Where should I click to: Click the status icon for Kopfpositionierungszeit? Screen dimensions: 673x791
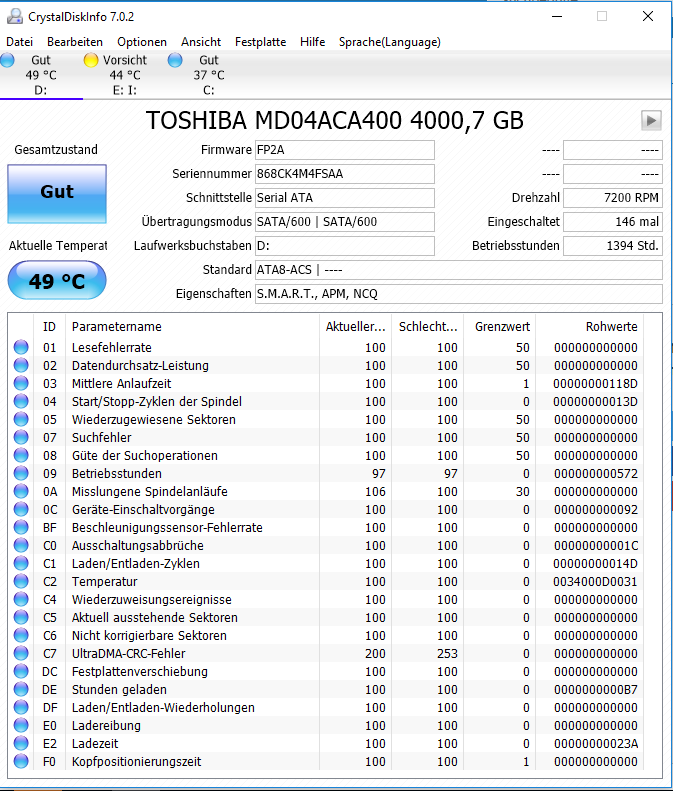point(21,761)
